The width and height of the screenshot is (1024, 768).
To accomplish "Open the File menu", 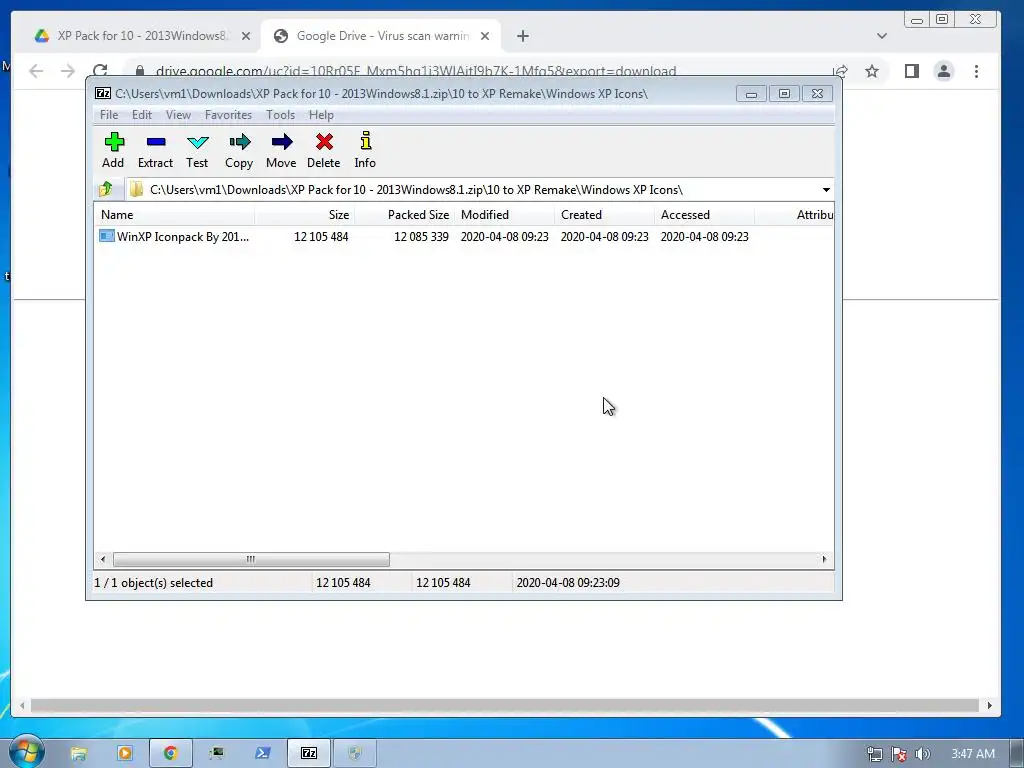I will click(109, 115).
